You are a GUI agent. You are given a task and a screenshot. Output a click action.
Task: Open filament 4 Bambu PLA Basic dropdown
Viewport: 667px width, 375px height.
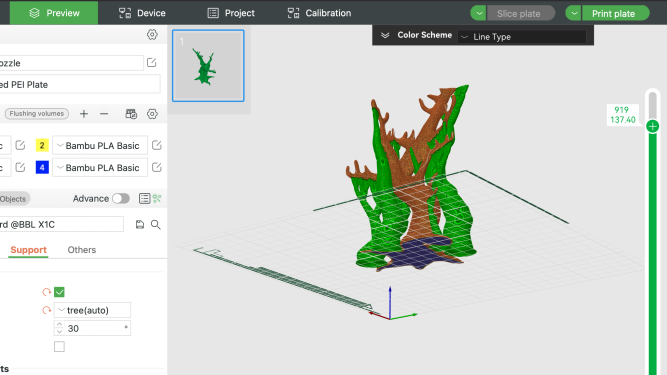[x=100, y=168]
